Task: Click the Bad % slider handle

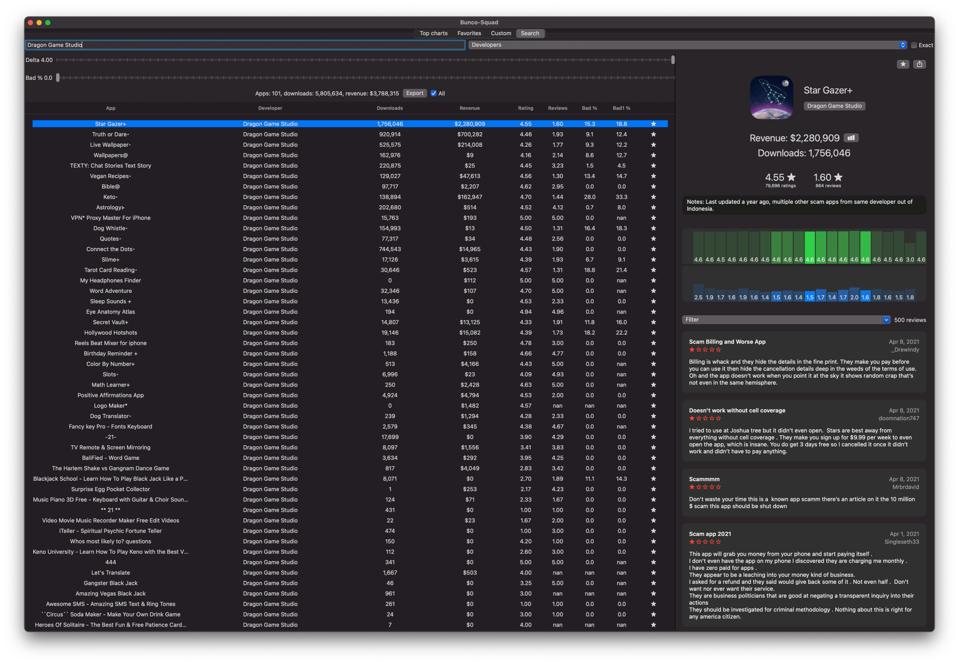Action: [x=58, y=77]
